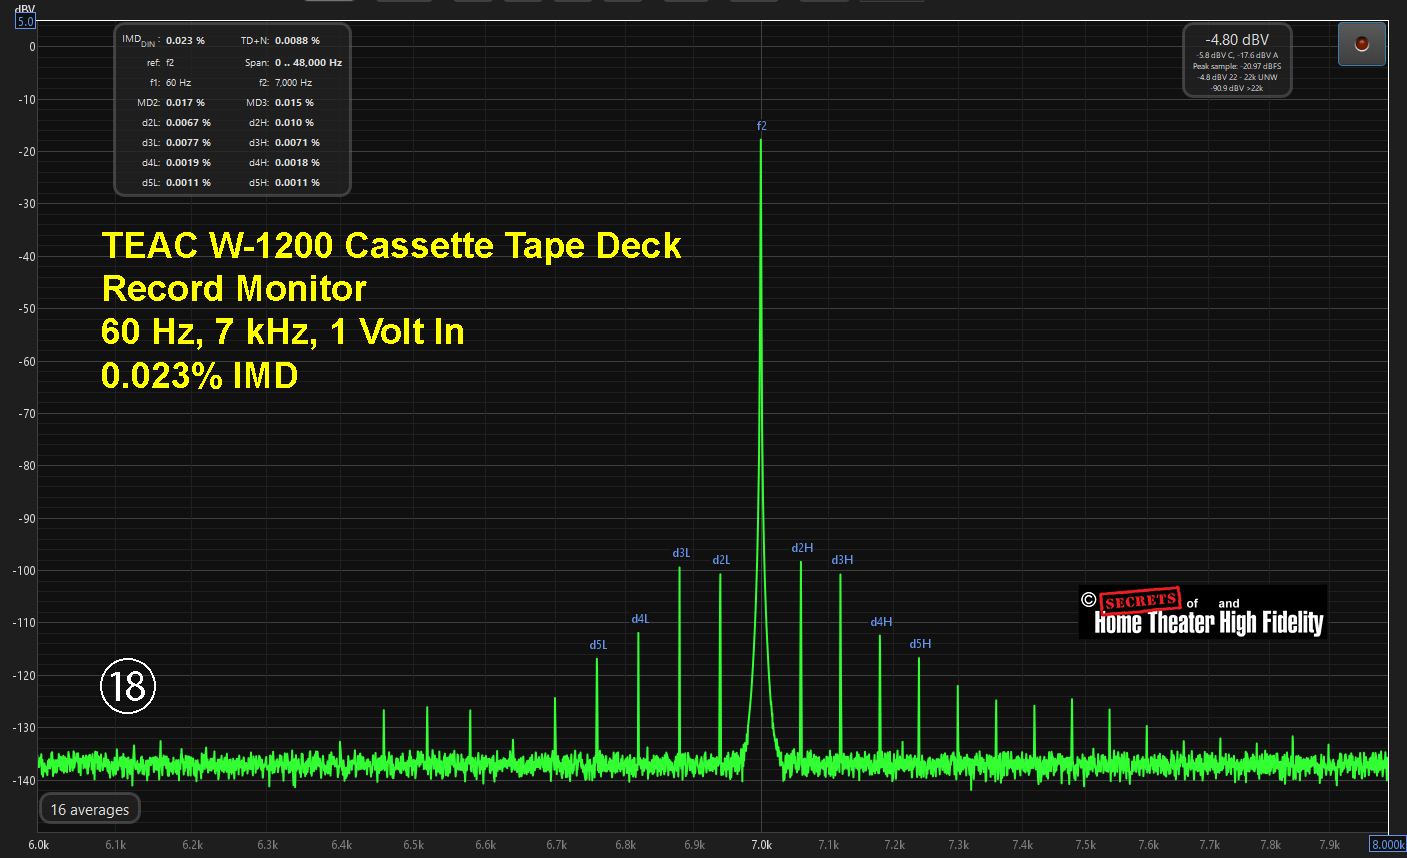Click the d2L peak label on the graph
This screenshot has height=858, width=1407.
[x=721, y=560]
